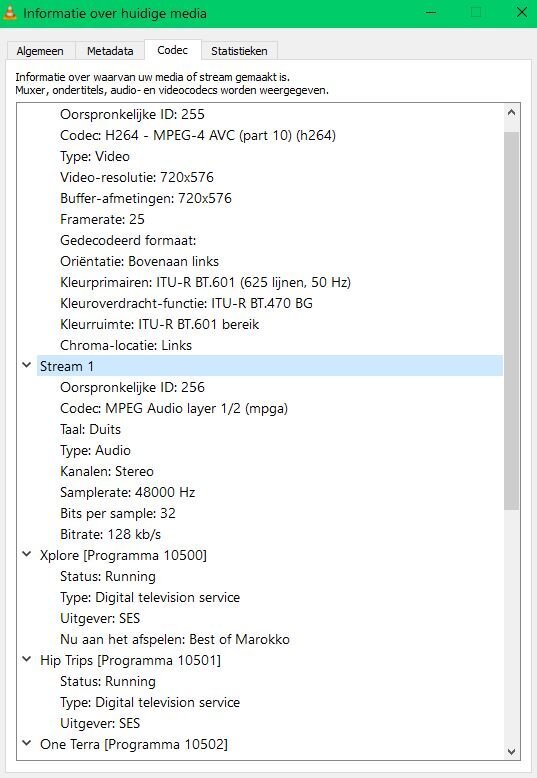Collapse One Terra [Programma 10502] node
Screen dimensions: 537x778
[27, 744]
